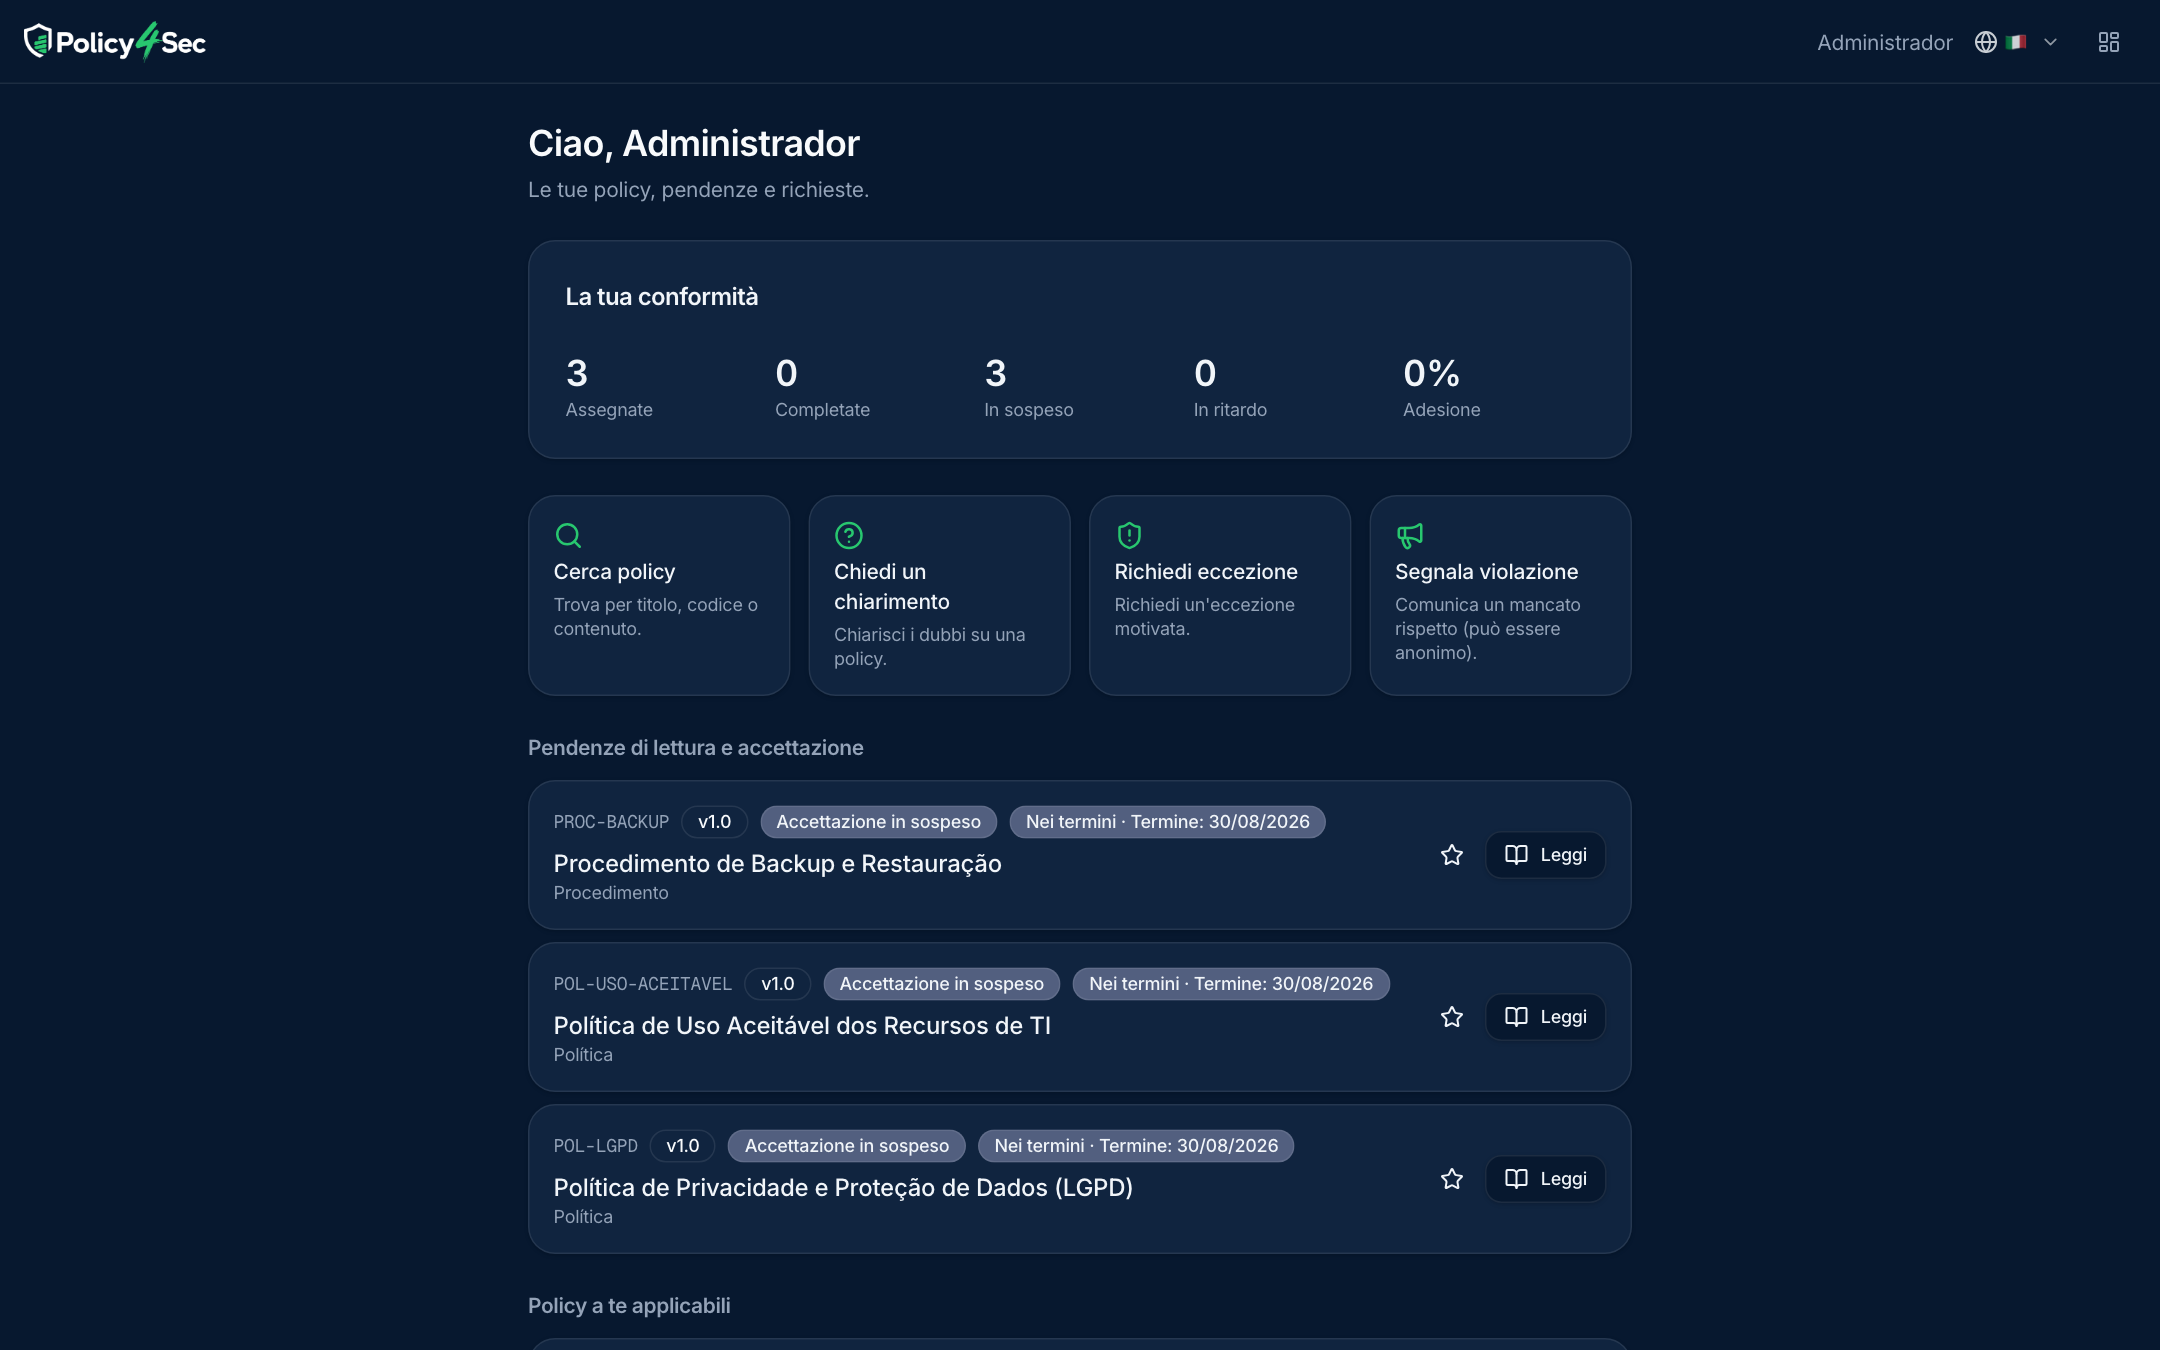Click Pendenze di lettura e accettazione heading
2160x1350 pixels.
[696, 748]
